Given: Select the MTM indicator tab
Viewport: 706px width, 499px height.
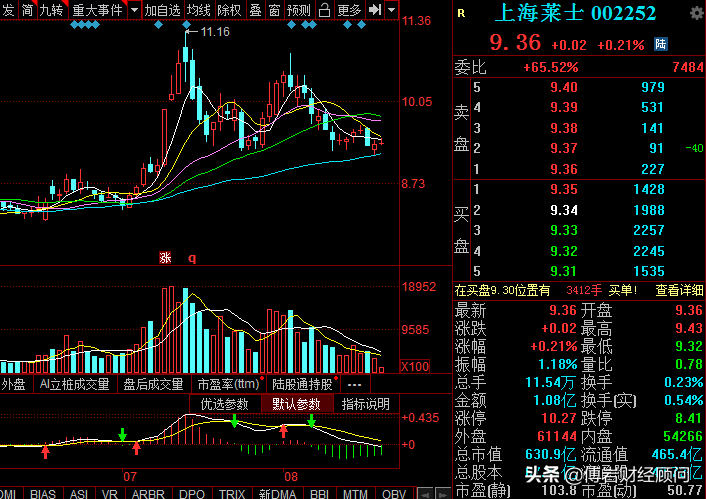Looking at the screenshot, I should click(355, 494).
